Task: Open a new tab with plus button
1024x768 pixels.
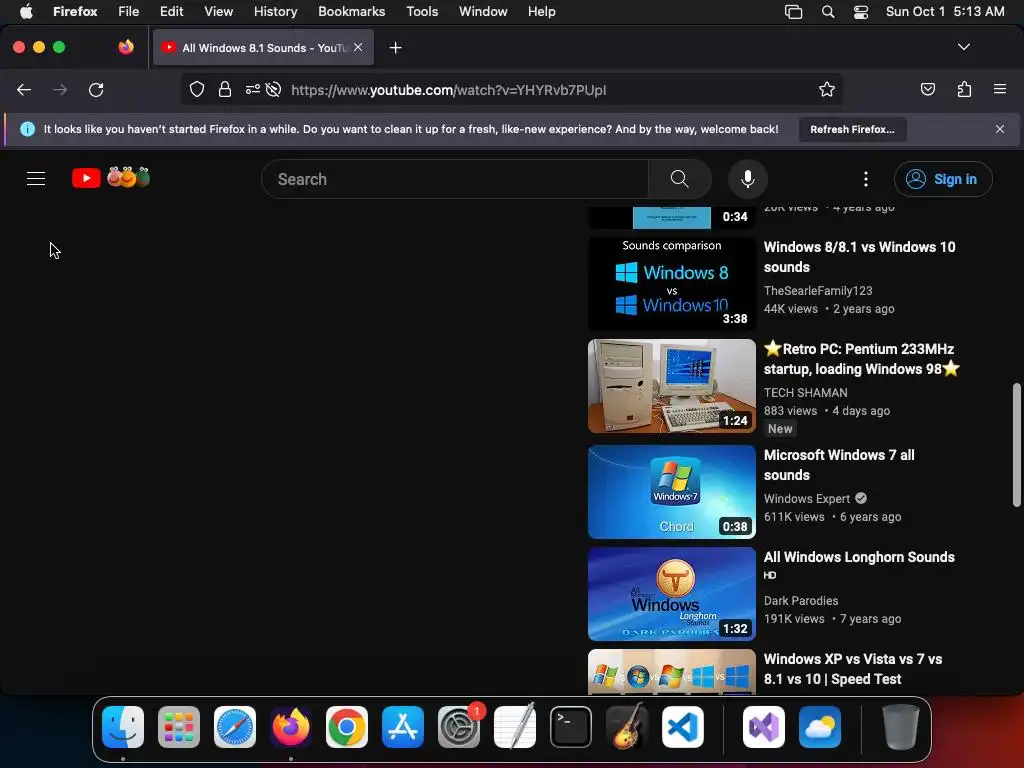Action: coord(395,48)
